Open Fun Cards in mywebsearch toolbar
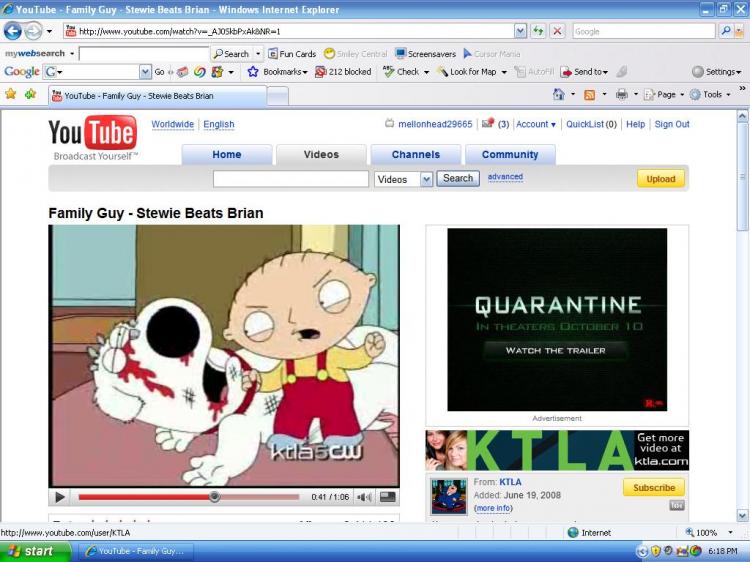Image resolution: width=750 pixels, height=562 pixels. coord(292,54)
